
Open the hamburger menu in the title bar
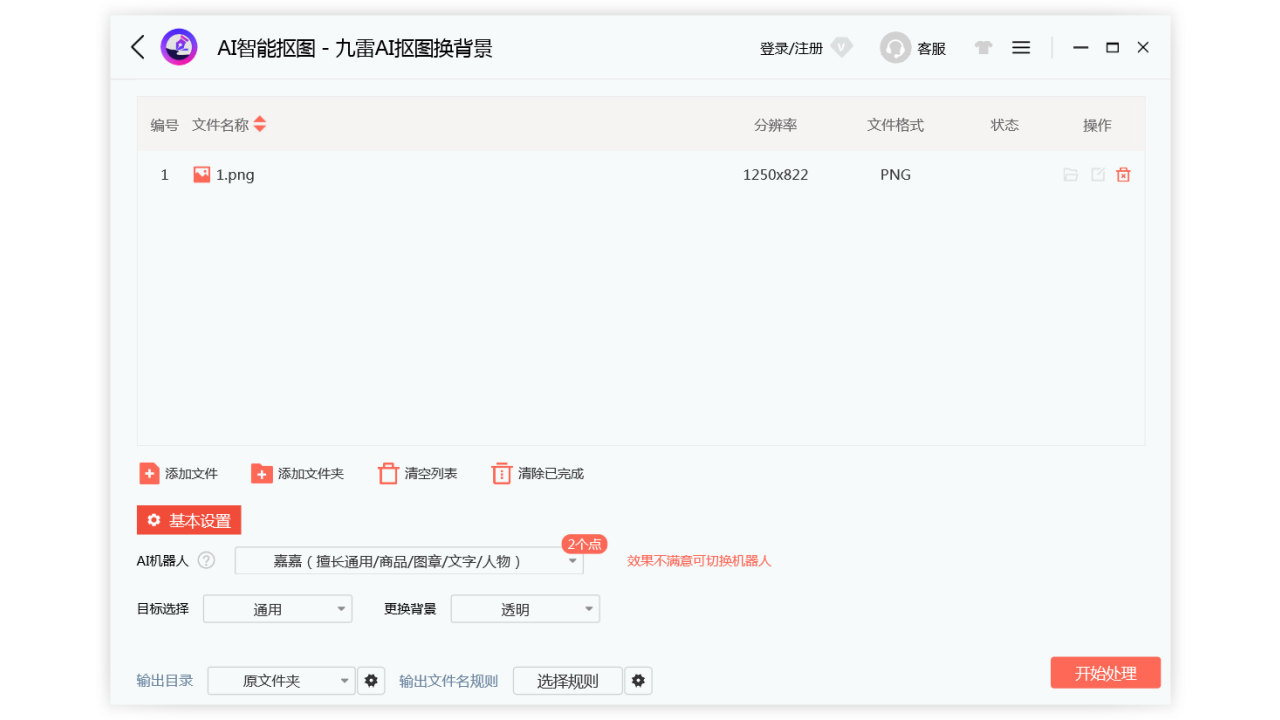1020,47
